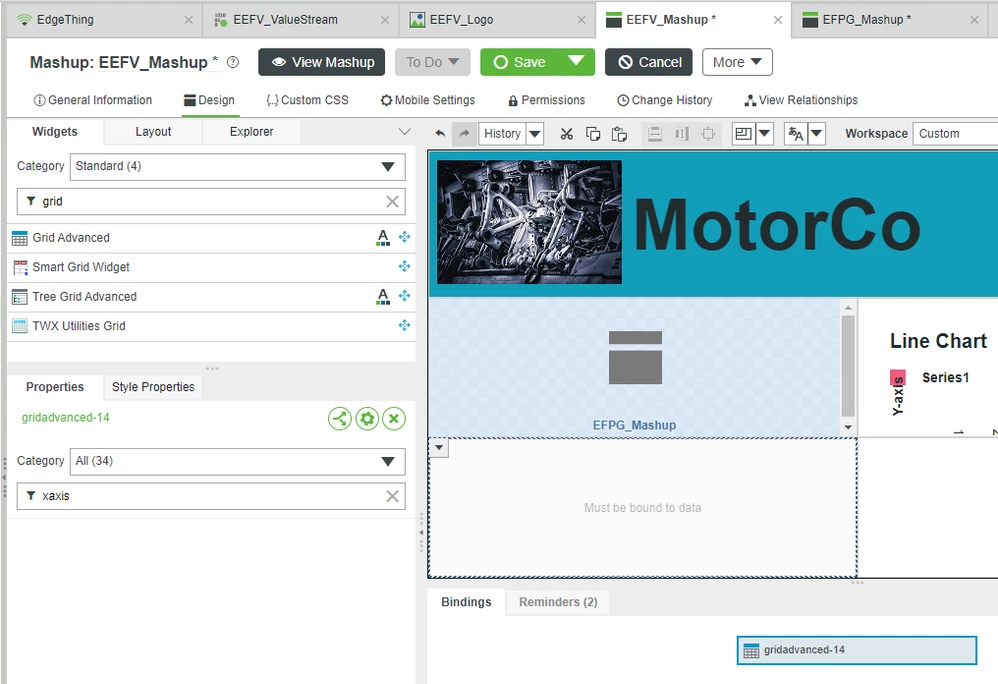Click the contained mashup scroll down arrow
This screenshot has height=684, width=998.
click(x=848, y=428)
